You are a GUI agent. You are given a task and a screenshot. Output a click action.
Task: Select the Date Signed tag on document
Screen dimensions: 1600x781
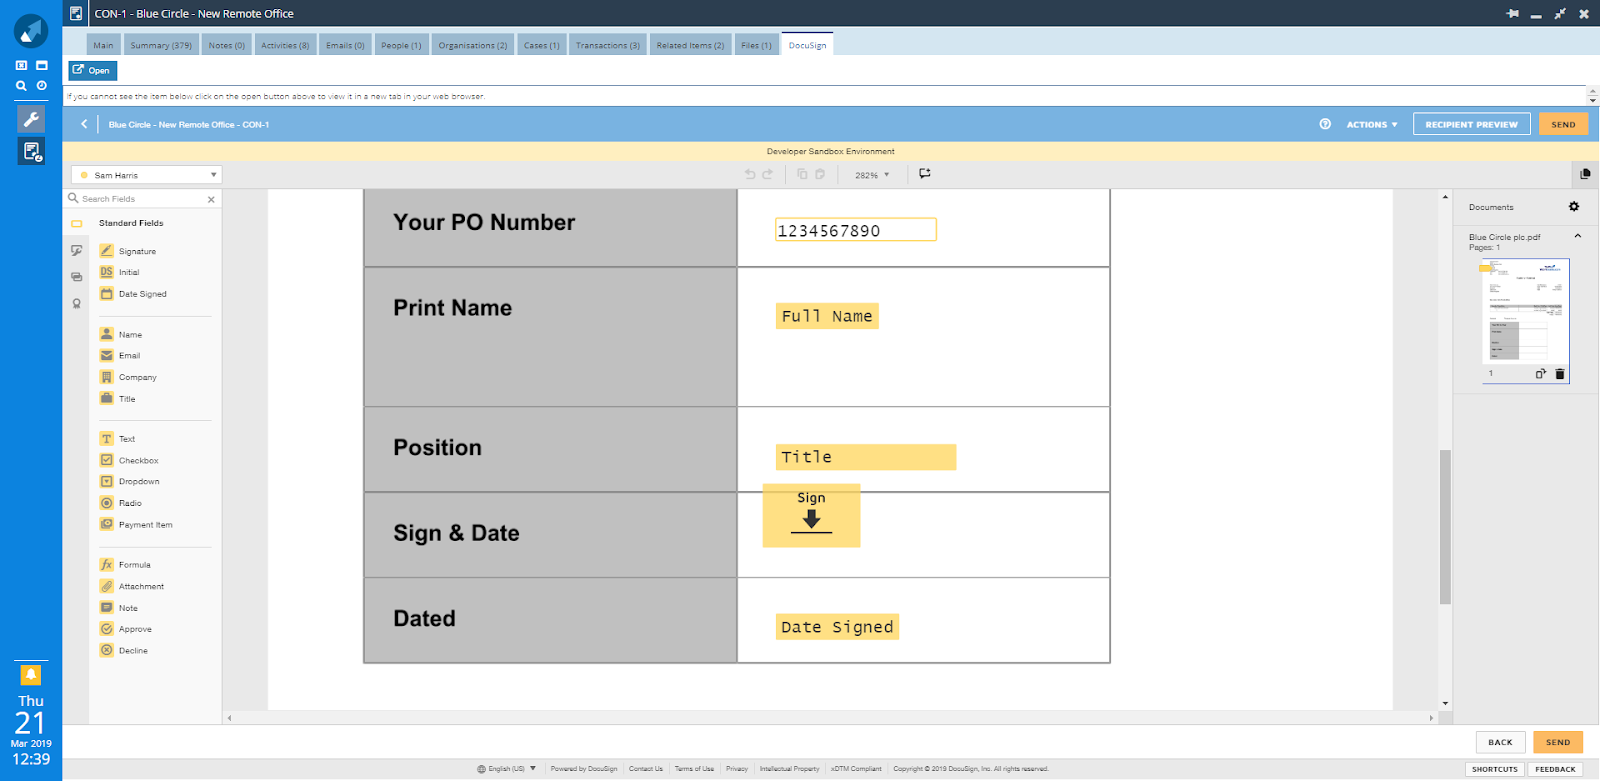[837, 627]
